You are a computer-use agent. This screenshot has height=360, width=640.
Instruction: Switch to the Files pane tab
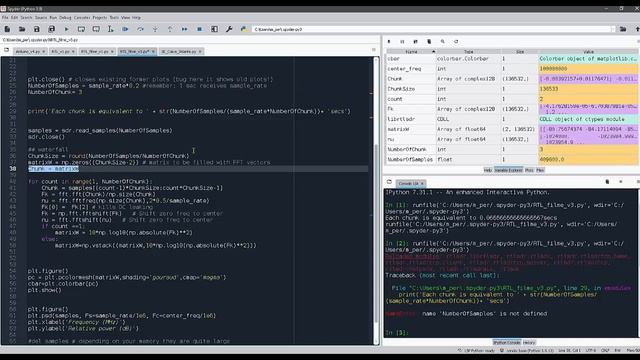tap(540, 170)
